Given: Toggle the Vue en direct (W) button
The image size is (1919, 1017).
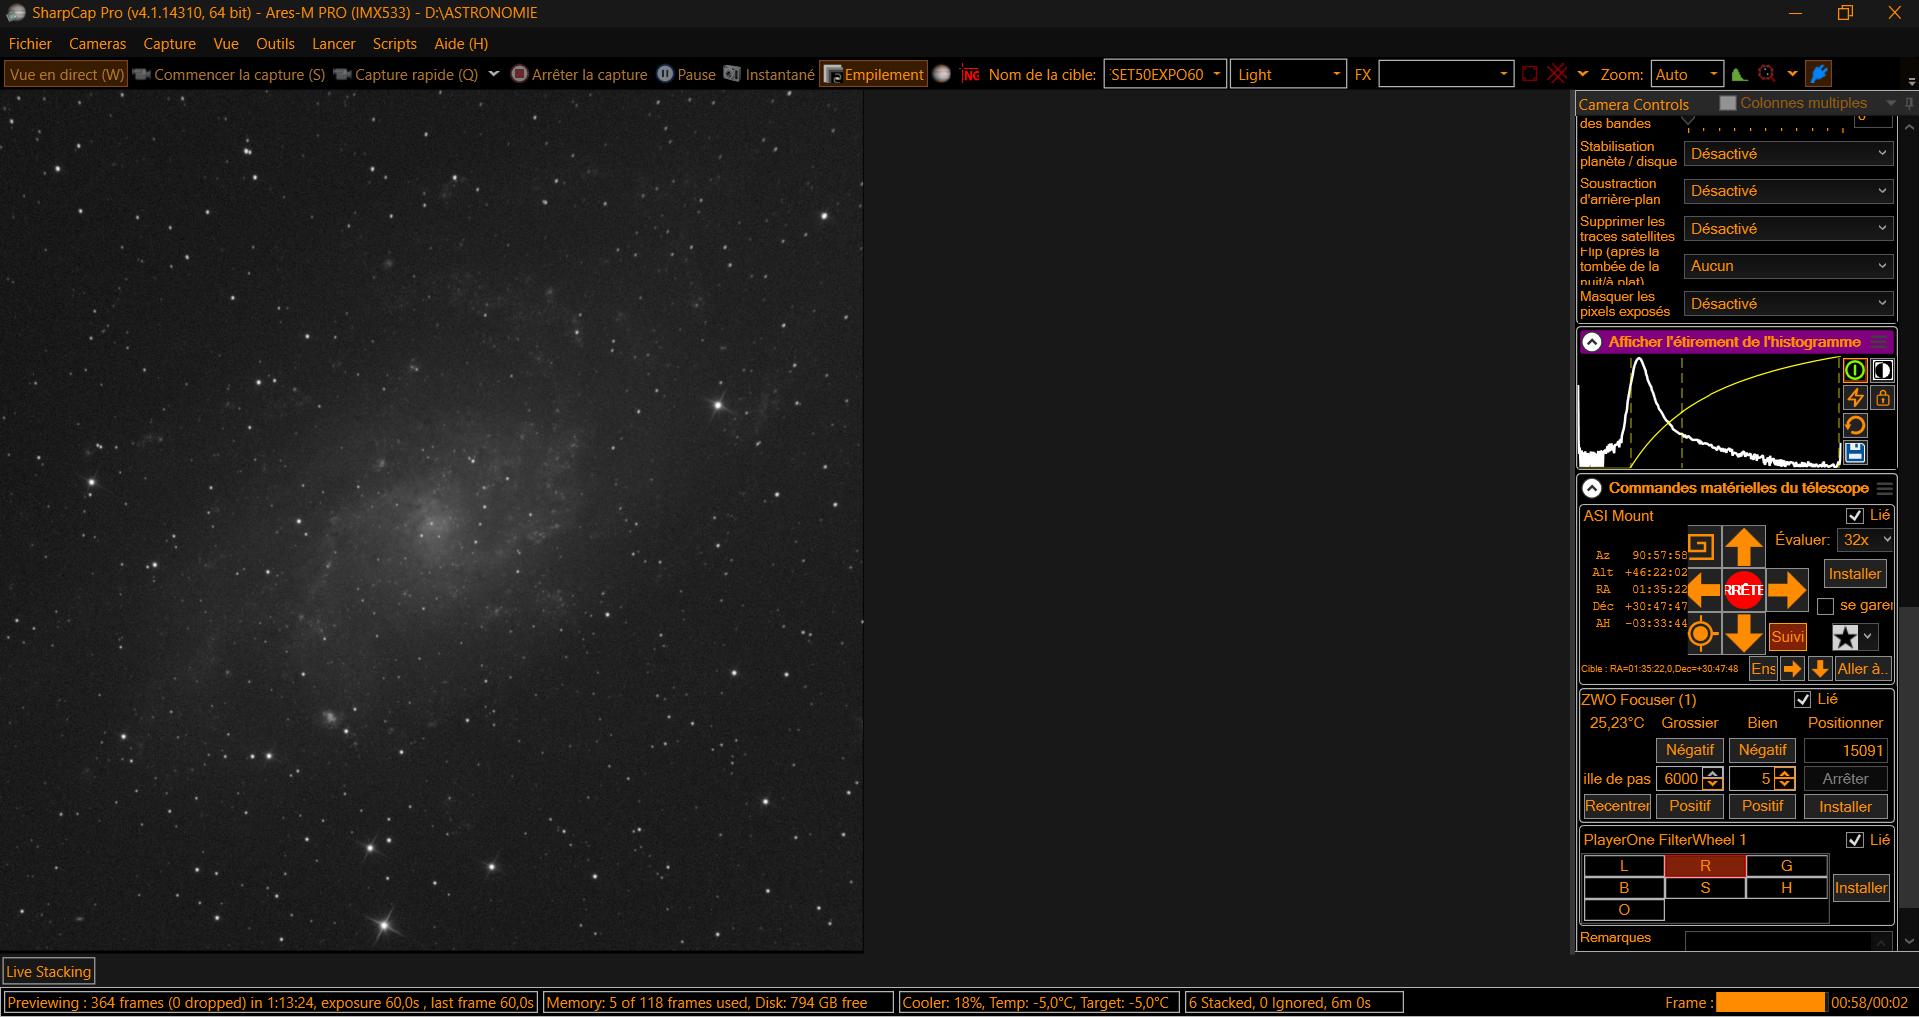Looking at the screenshot, I should [67, 74].
